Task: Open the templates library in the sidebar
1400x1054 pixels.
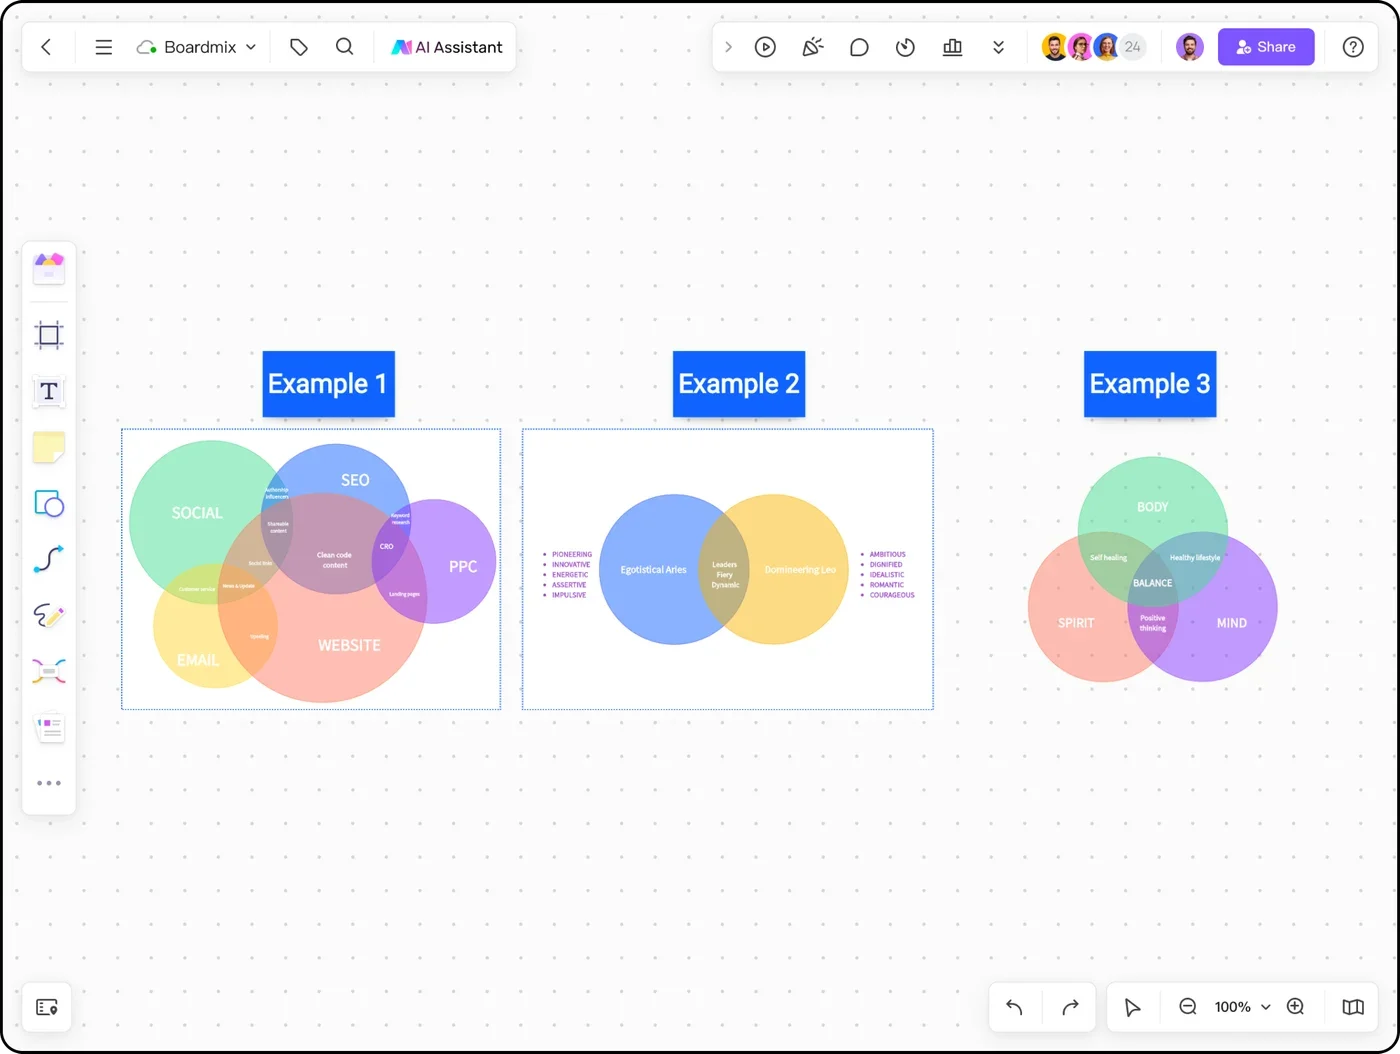Action: (49, 268)
